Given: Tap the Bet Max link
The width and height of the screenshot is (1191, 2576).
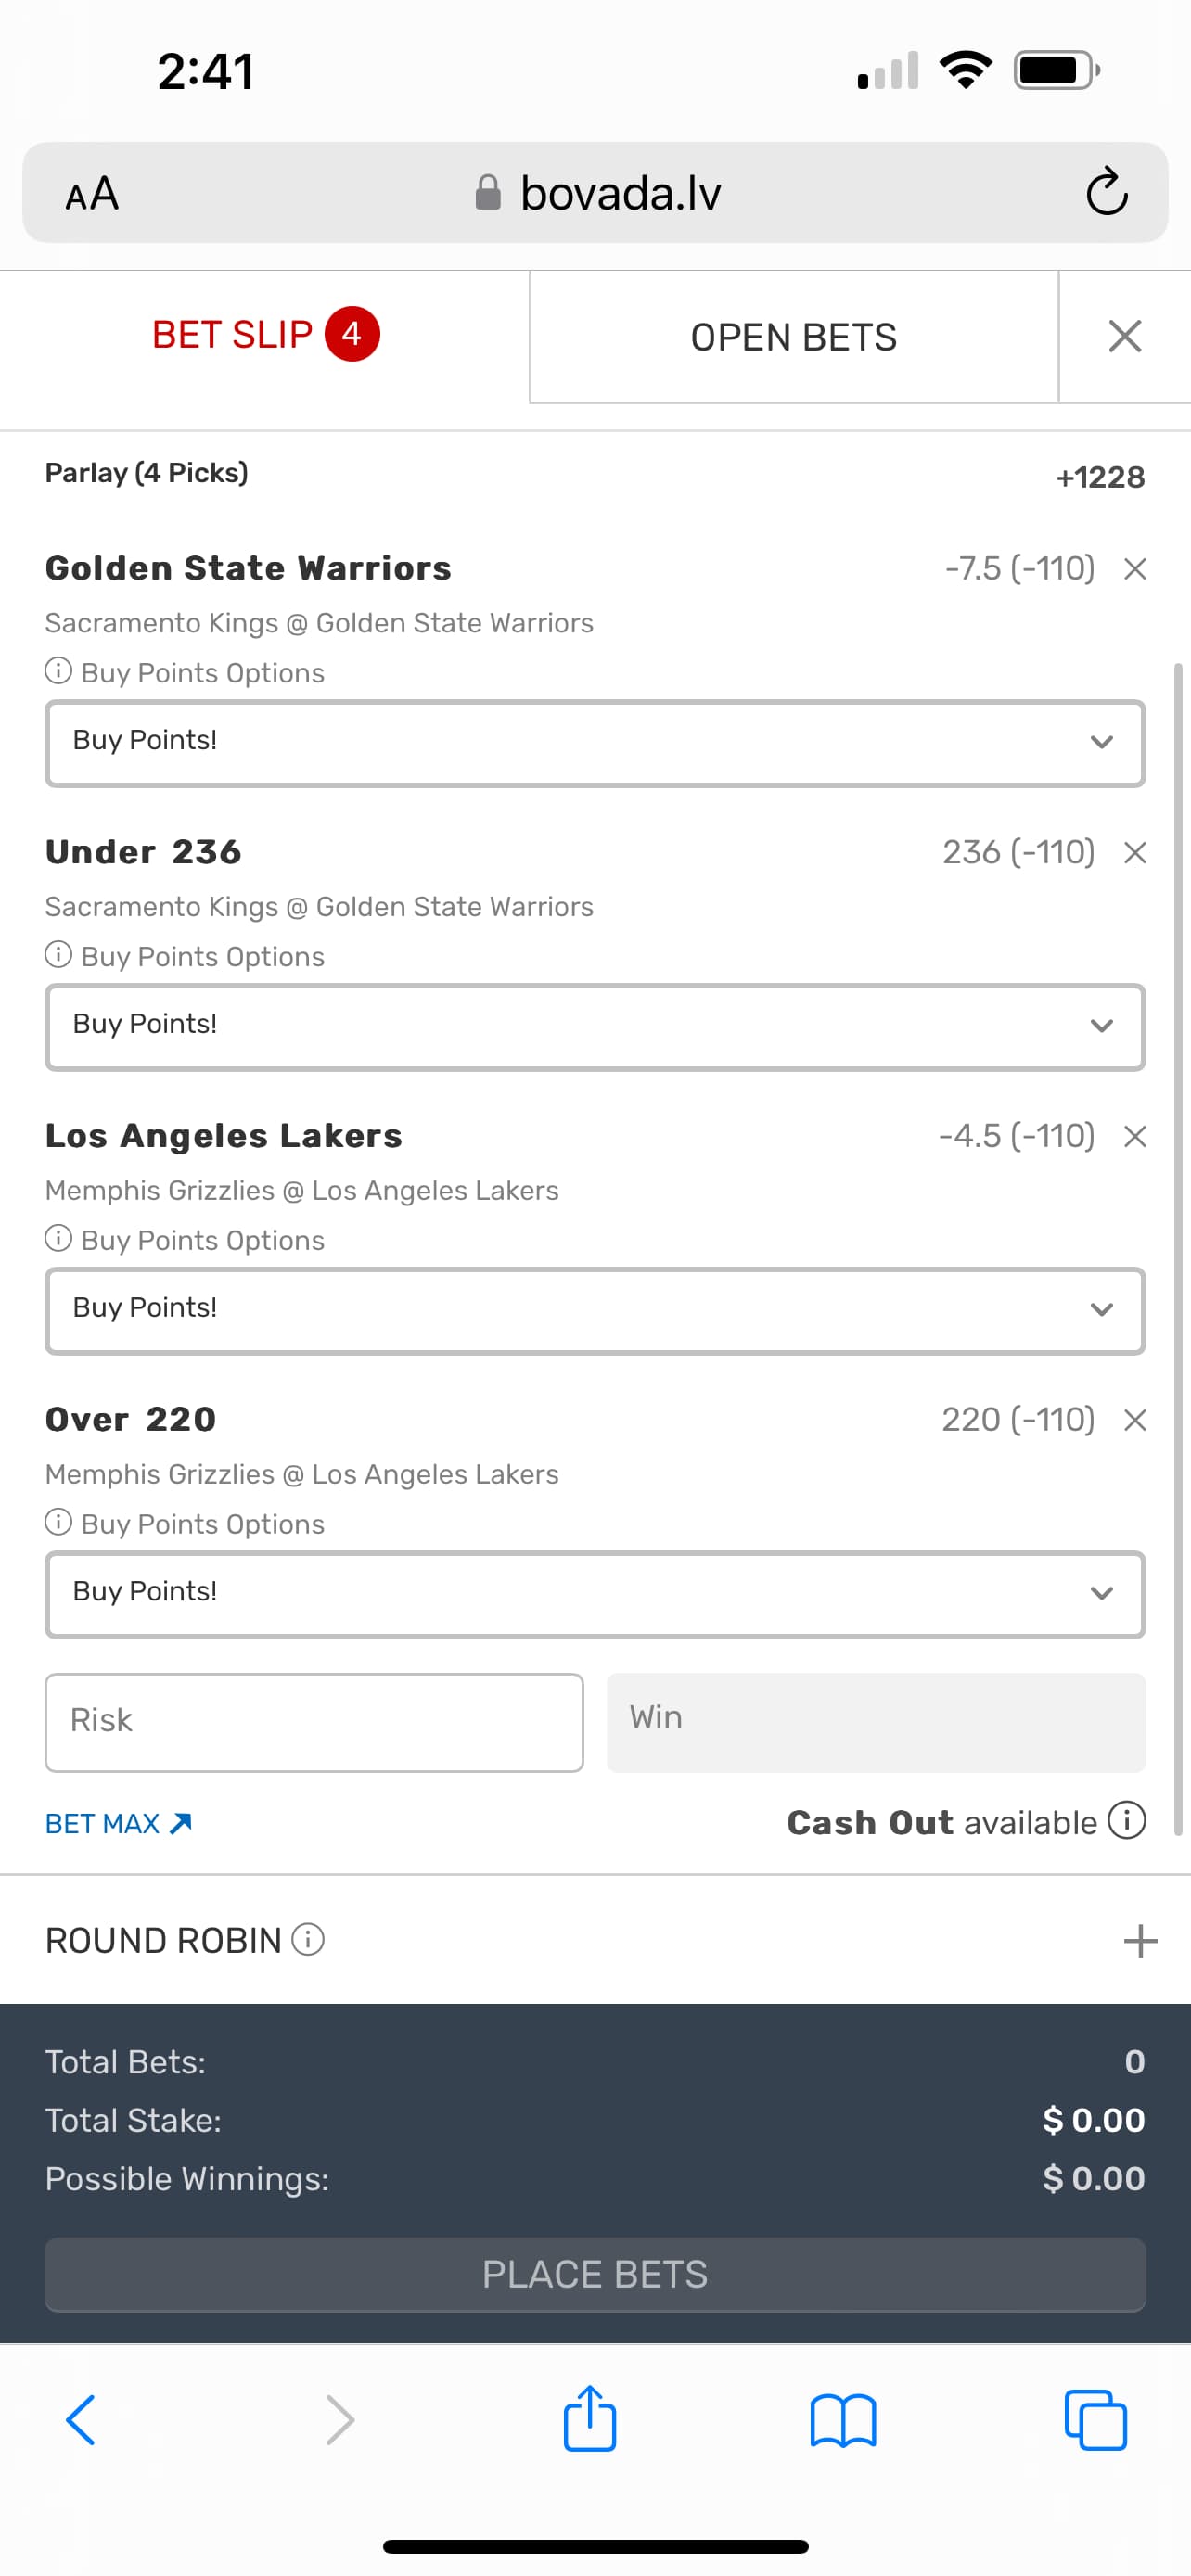Looking at the screenshot, I should [x=119, y=1824].
